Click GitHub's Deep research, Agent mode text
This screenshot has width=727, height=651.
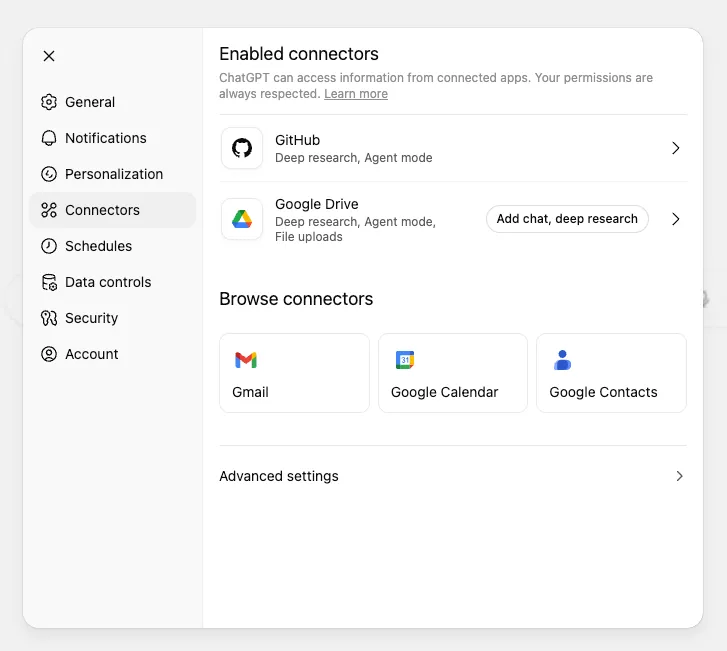click(354, 158)
